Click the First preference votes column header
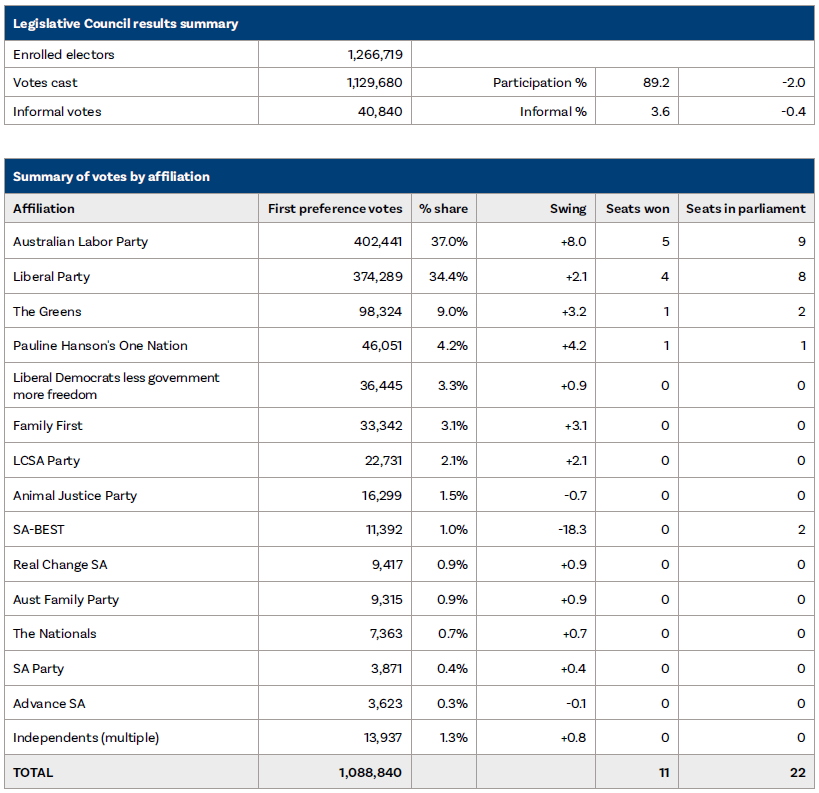The image size is (819, 793). (x=334, y=208)
